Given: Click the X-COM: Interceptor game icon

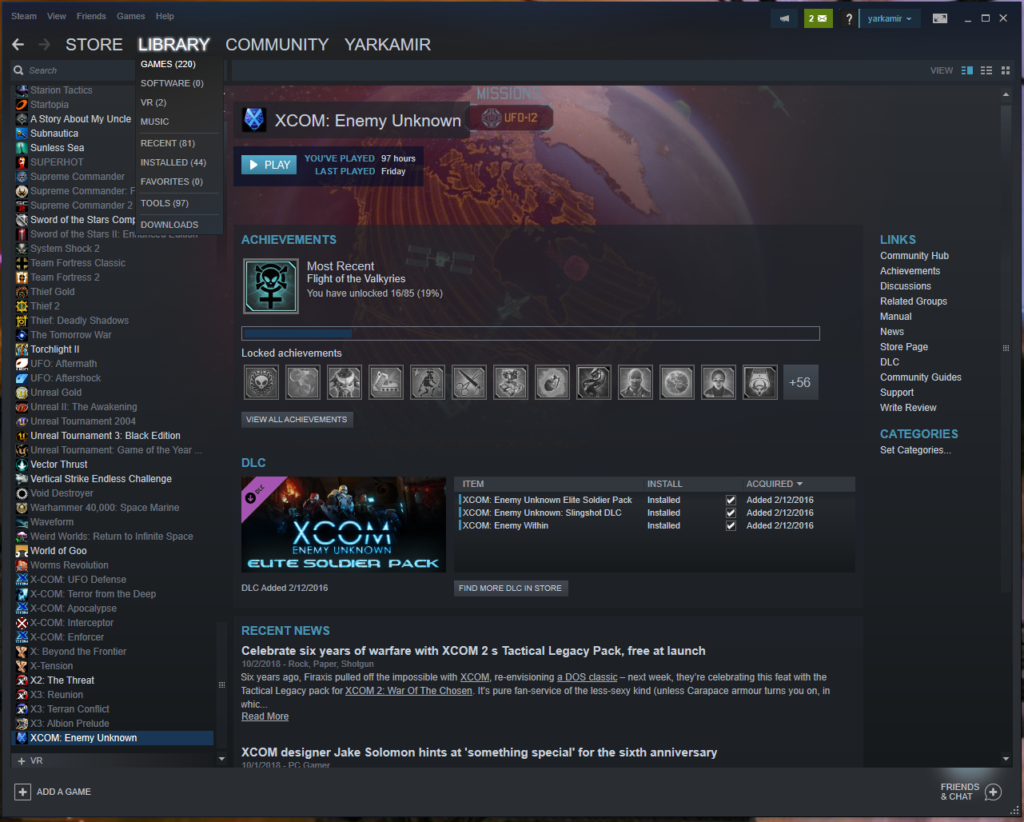Looking at the screenshot, I should point(22,622).
